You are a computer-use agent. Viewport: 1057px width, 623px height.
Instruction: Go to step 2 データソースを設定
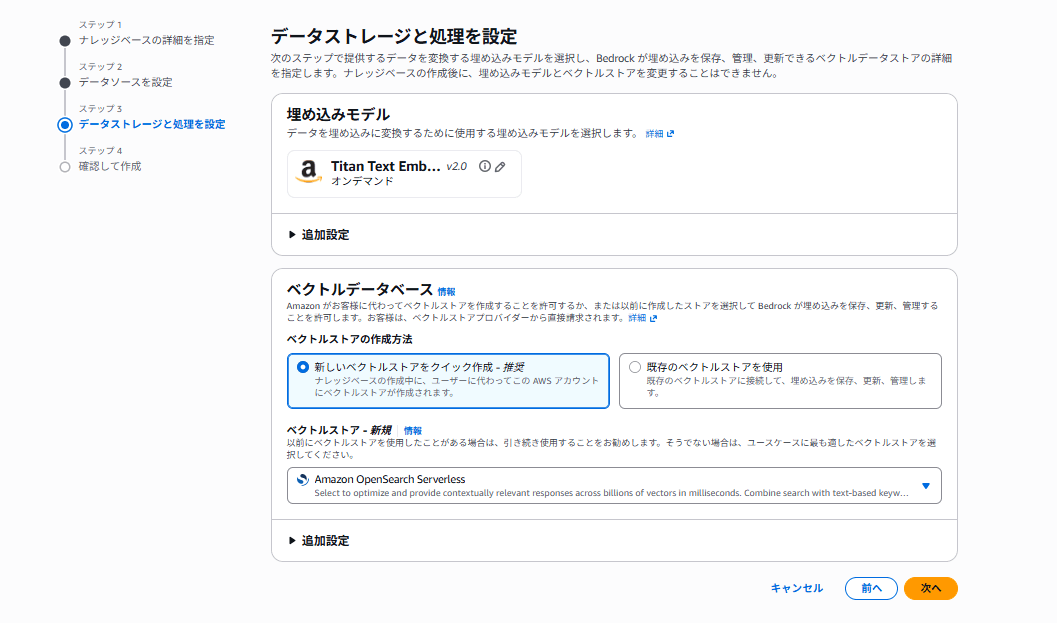coord(125,82)
